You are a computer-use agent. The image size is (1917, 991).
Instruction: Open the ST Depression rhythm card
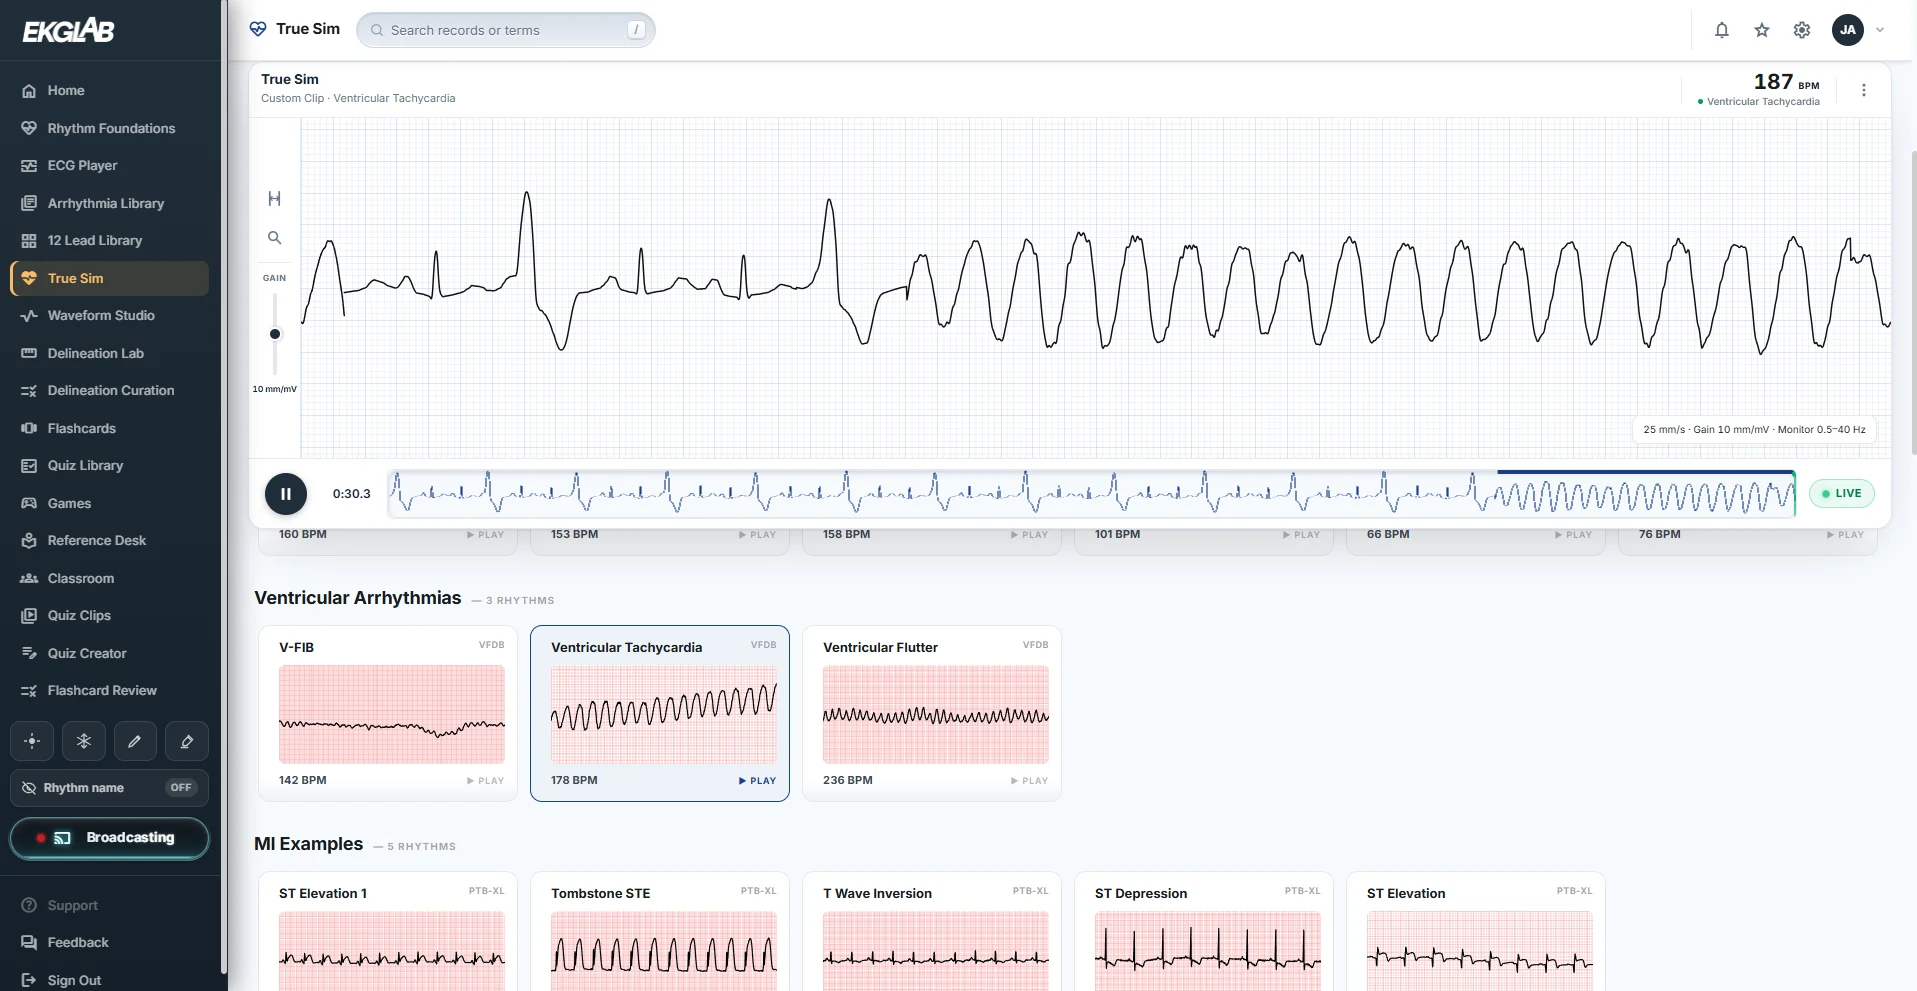tap(1204, 932)
